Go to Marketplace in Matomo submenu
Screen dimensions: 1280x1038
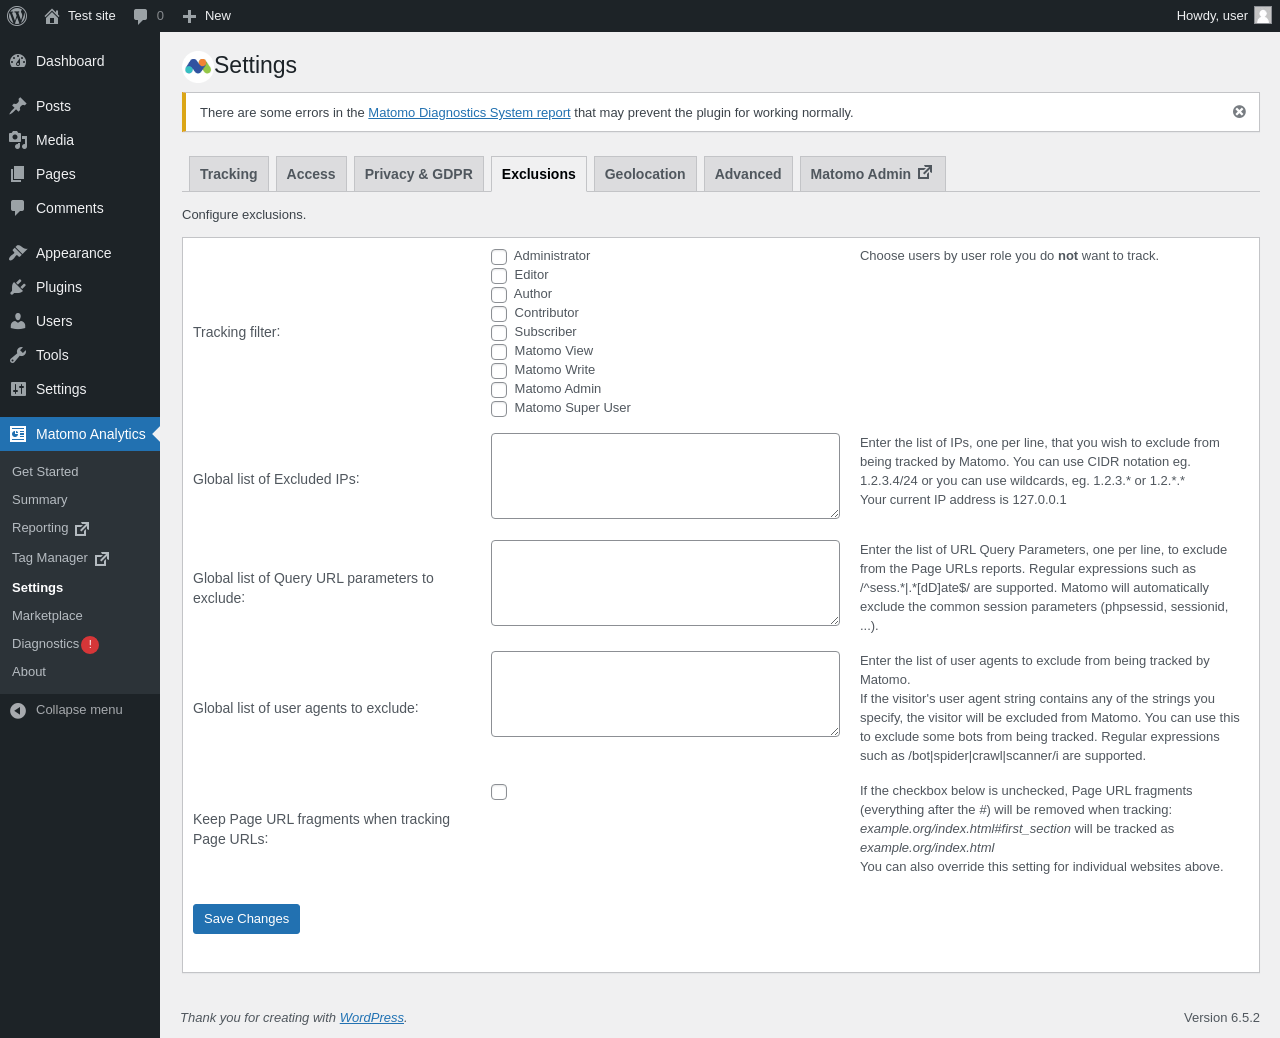47,616
